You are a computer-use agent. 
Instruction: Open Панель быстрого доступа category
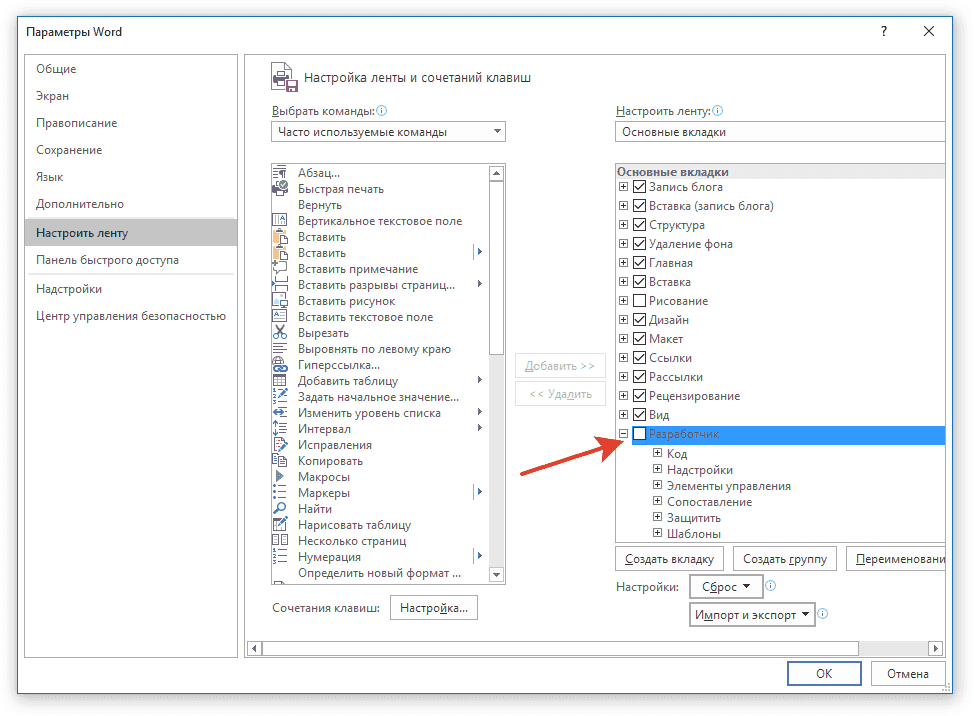131,260
